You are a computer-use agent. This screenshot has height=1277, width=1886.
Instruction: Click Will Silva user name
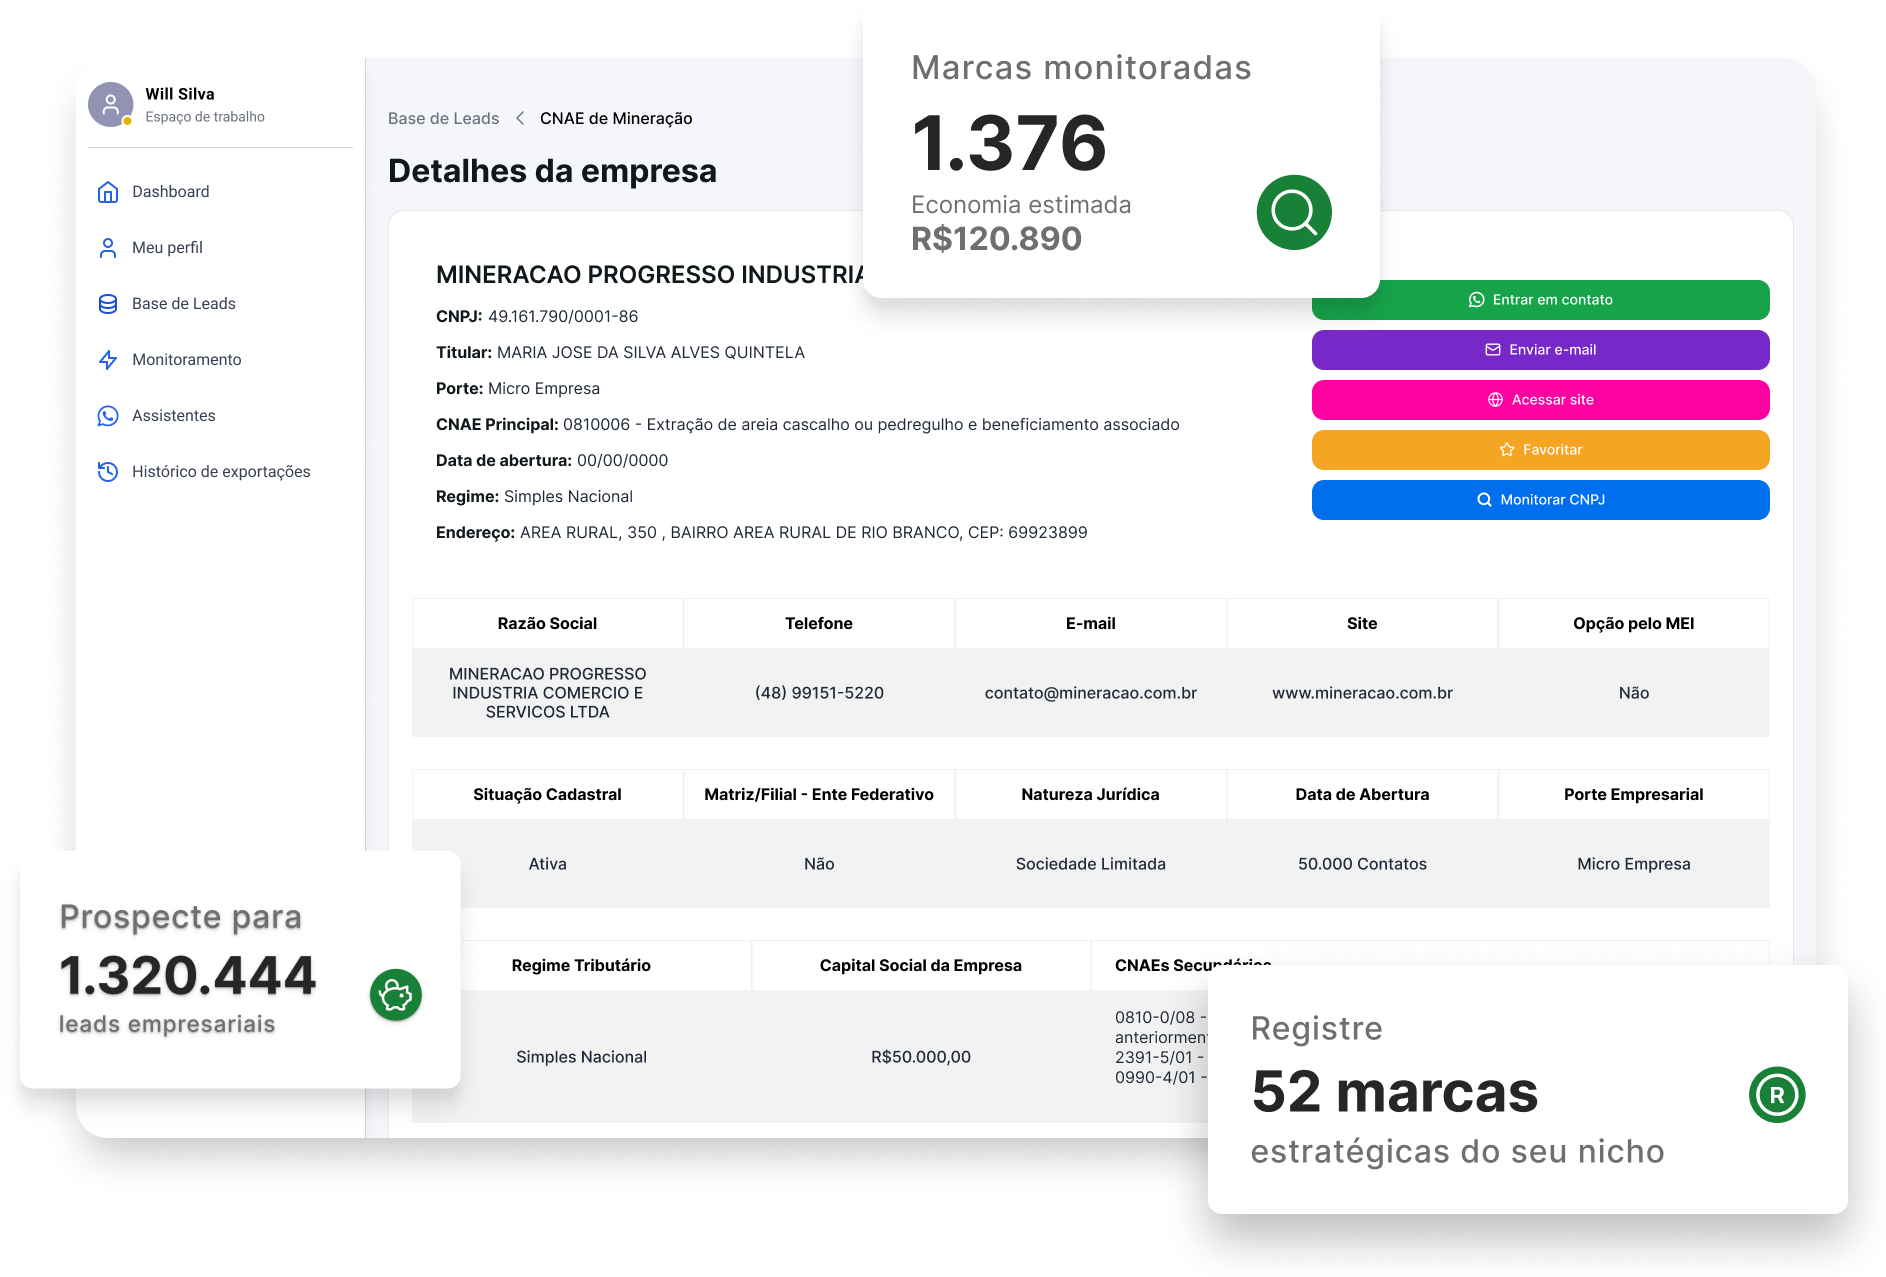180,94
